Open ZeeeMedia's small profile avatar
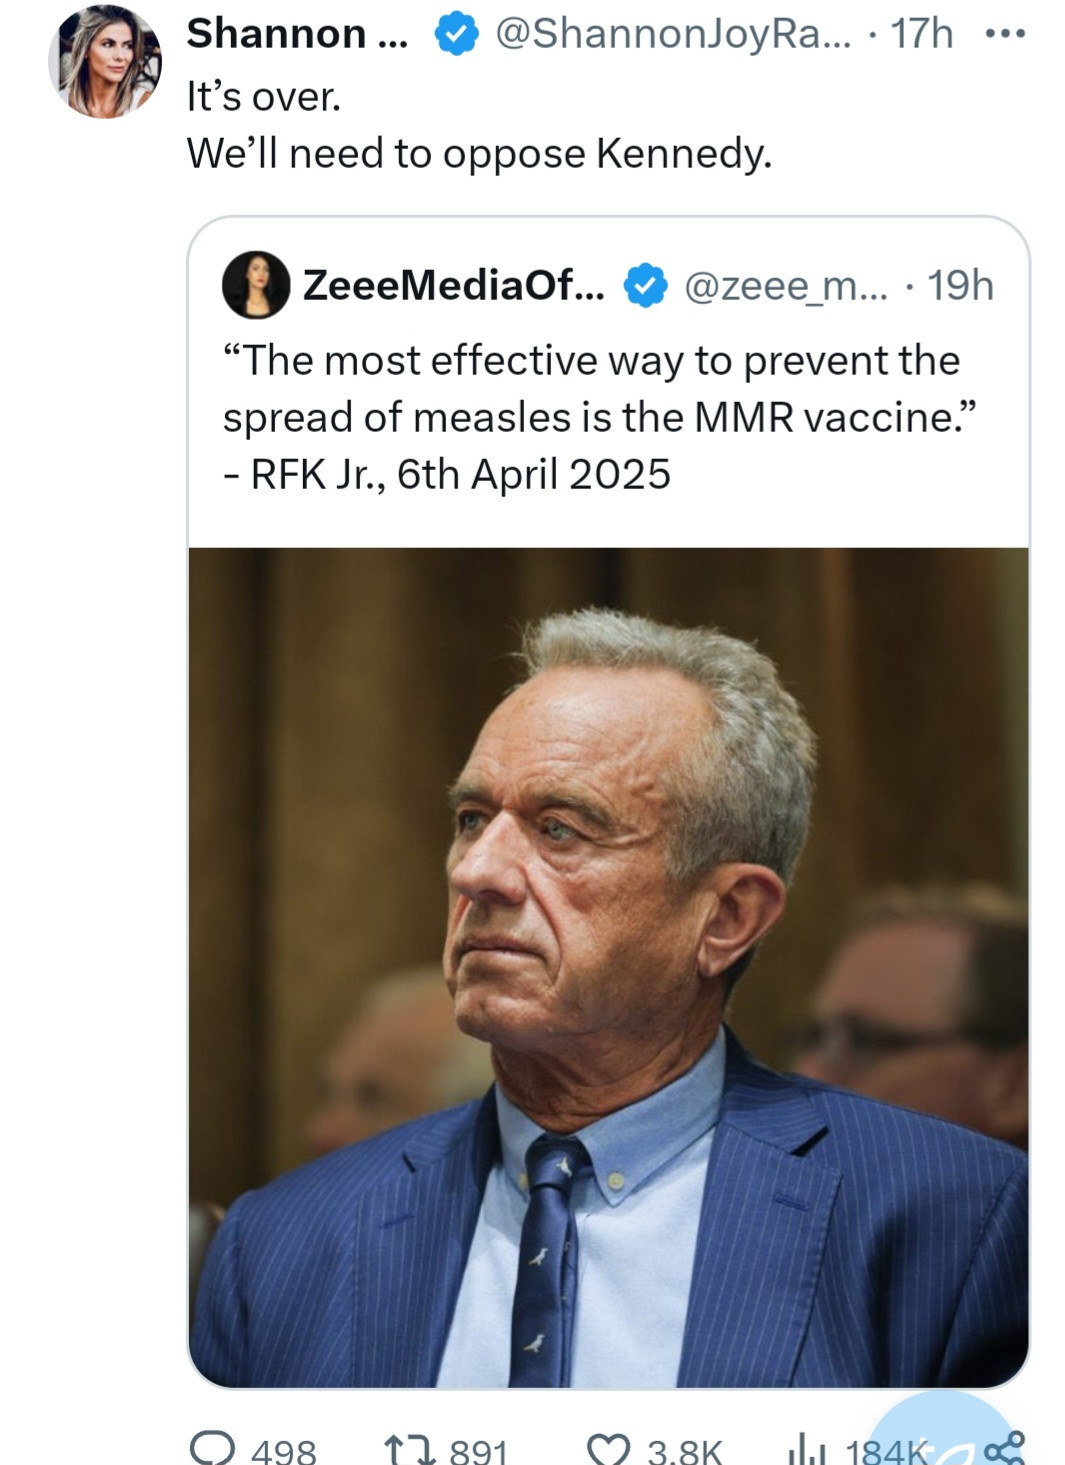 (x=256, y=285)
